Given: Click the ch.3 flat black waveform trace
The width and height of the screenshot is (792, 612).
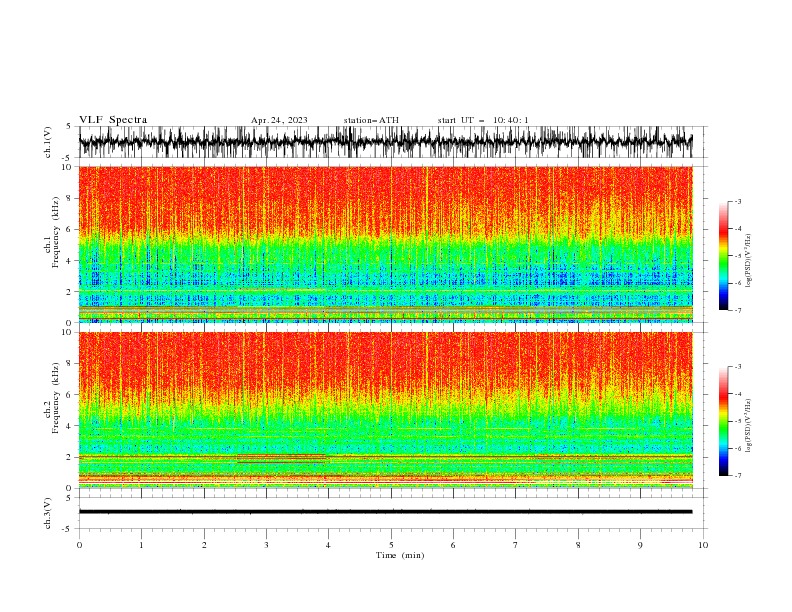Looking at the screenshot, I should [385, 512].
